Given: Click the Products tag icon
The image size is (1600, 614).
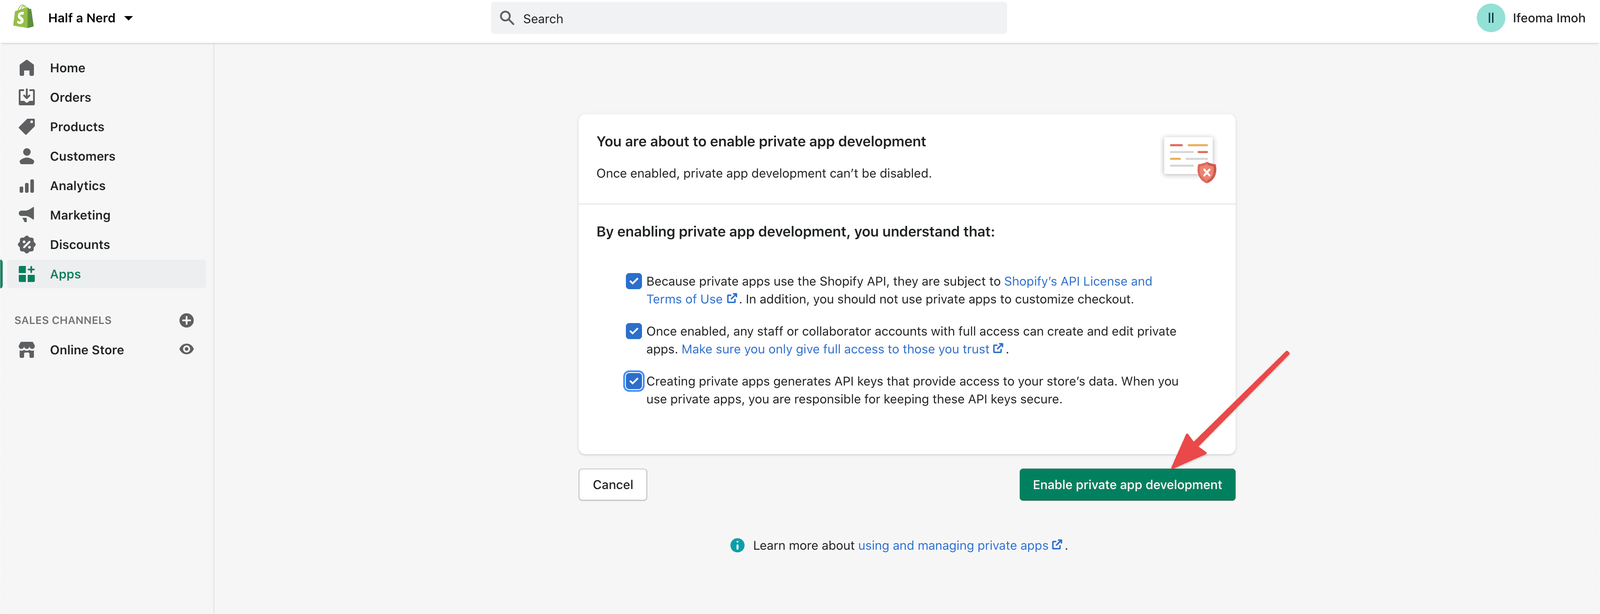Looking at the screenshot, I should (27, 127).
